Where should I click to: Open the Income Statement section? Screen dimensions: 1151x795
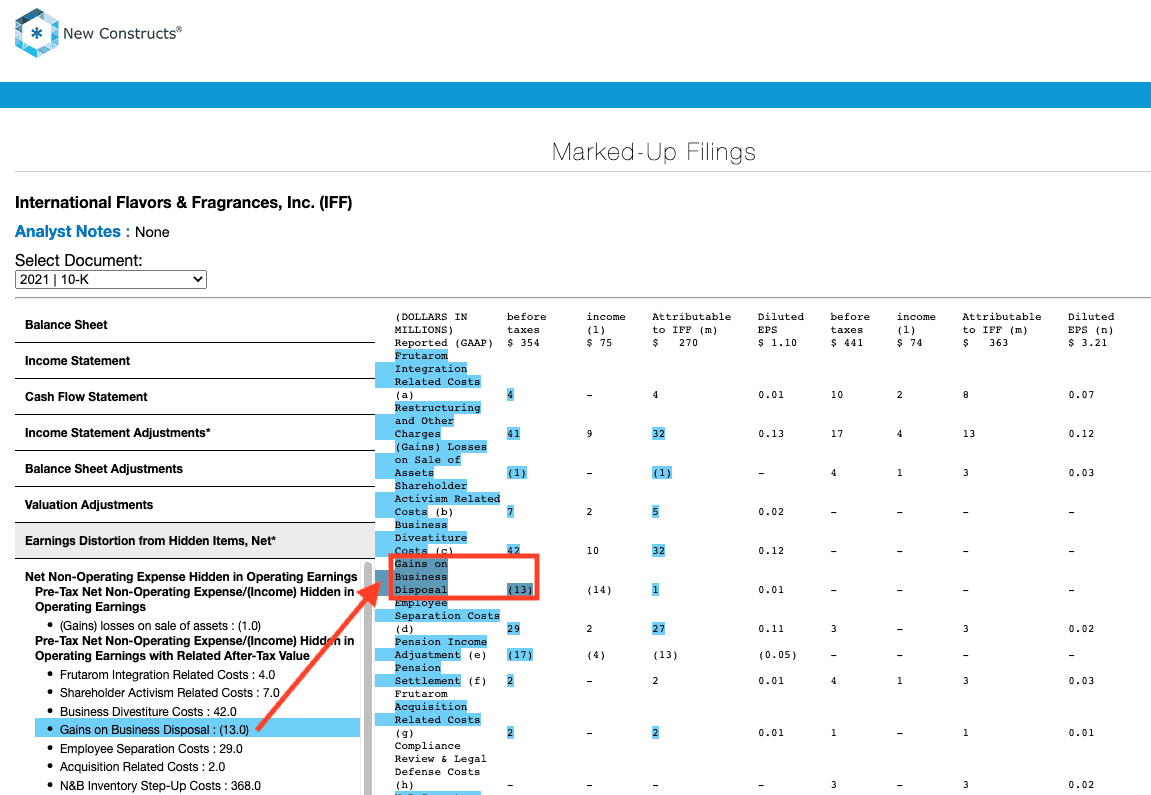click(195, 360)
